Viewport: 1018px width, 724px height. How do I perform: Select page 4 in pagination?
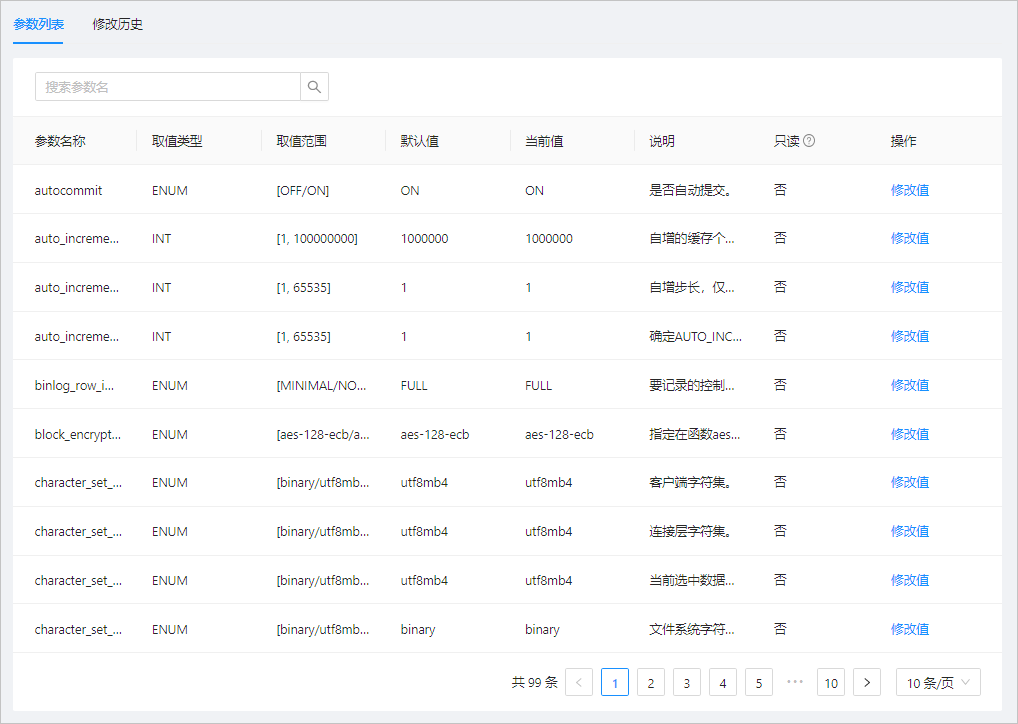click(x=723, y=682)
